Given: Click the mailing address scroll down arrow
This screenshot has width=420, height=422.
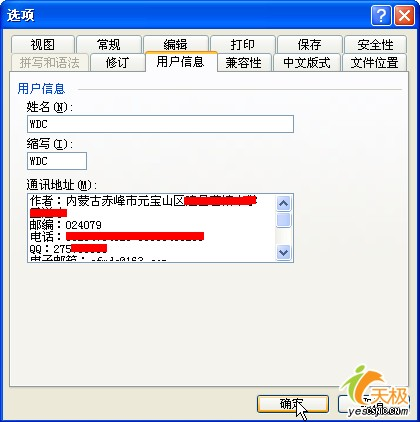Looking at the screenshot, I should pyautogui.click(x=283, y=252).
